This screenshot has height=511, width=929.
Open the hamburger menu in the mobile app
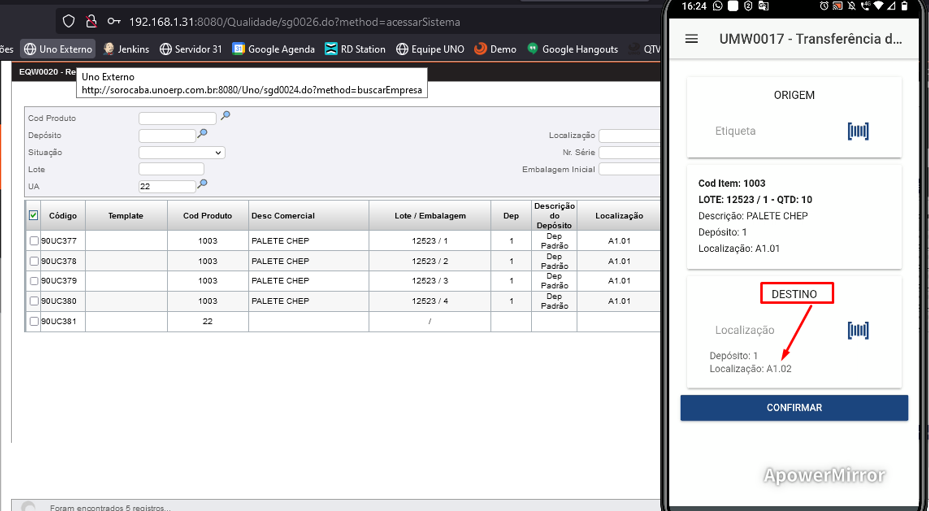pyautogui.click(x=691, y=39)
